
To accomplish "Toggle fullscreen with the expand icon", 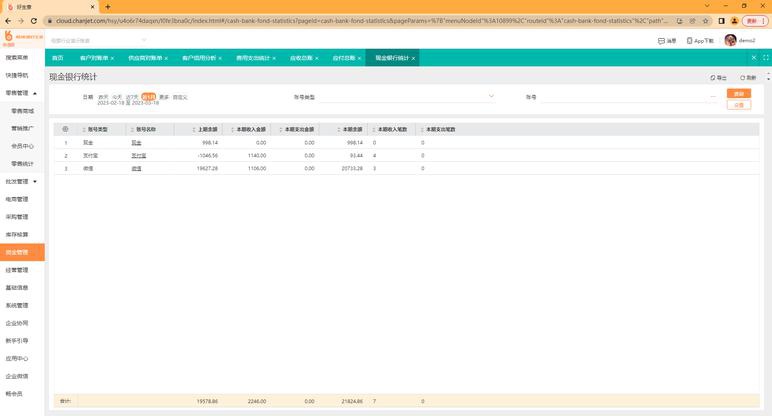I will click(766, 58).
